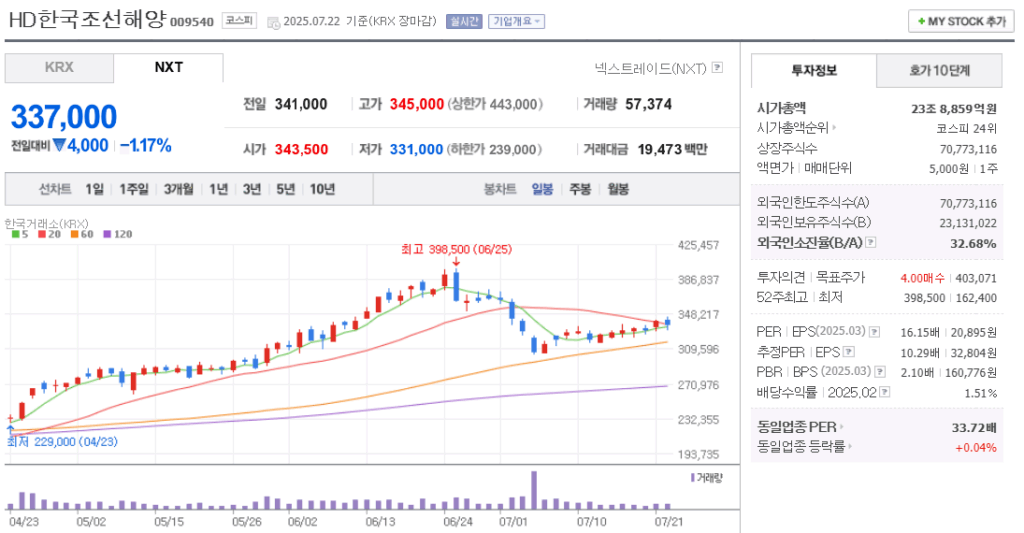Switch to the 월봉 candle chart
This screenshot has height=533, width=1024.
618,189
